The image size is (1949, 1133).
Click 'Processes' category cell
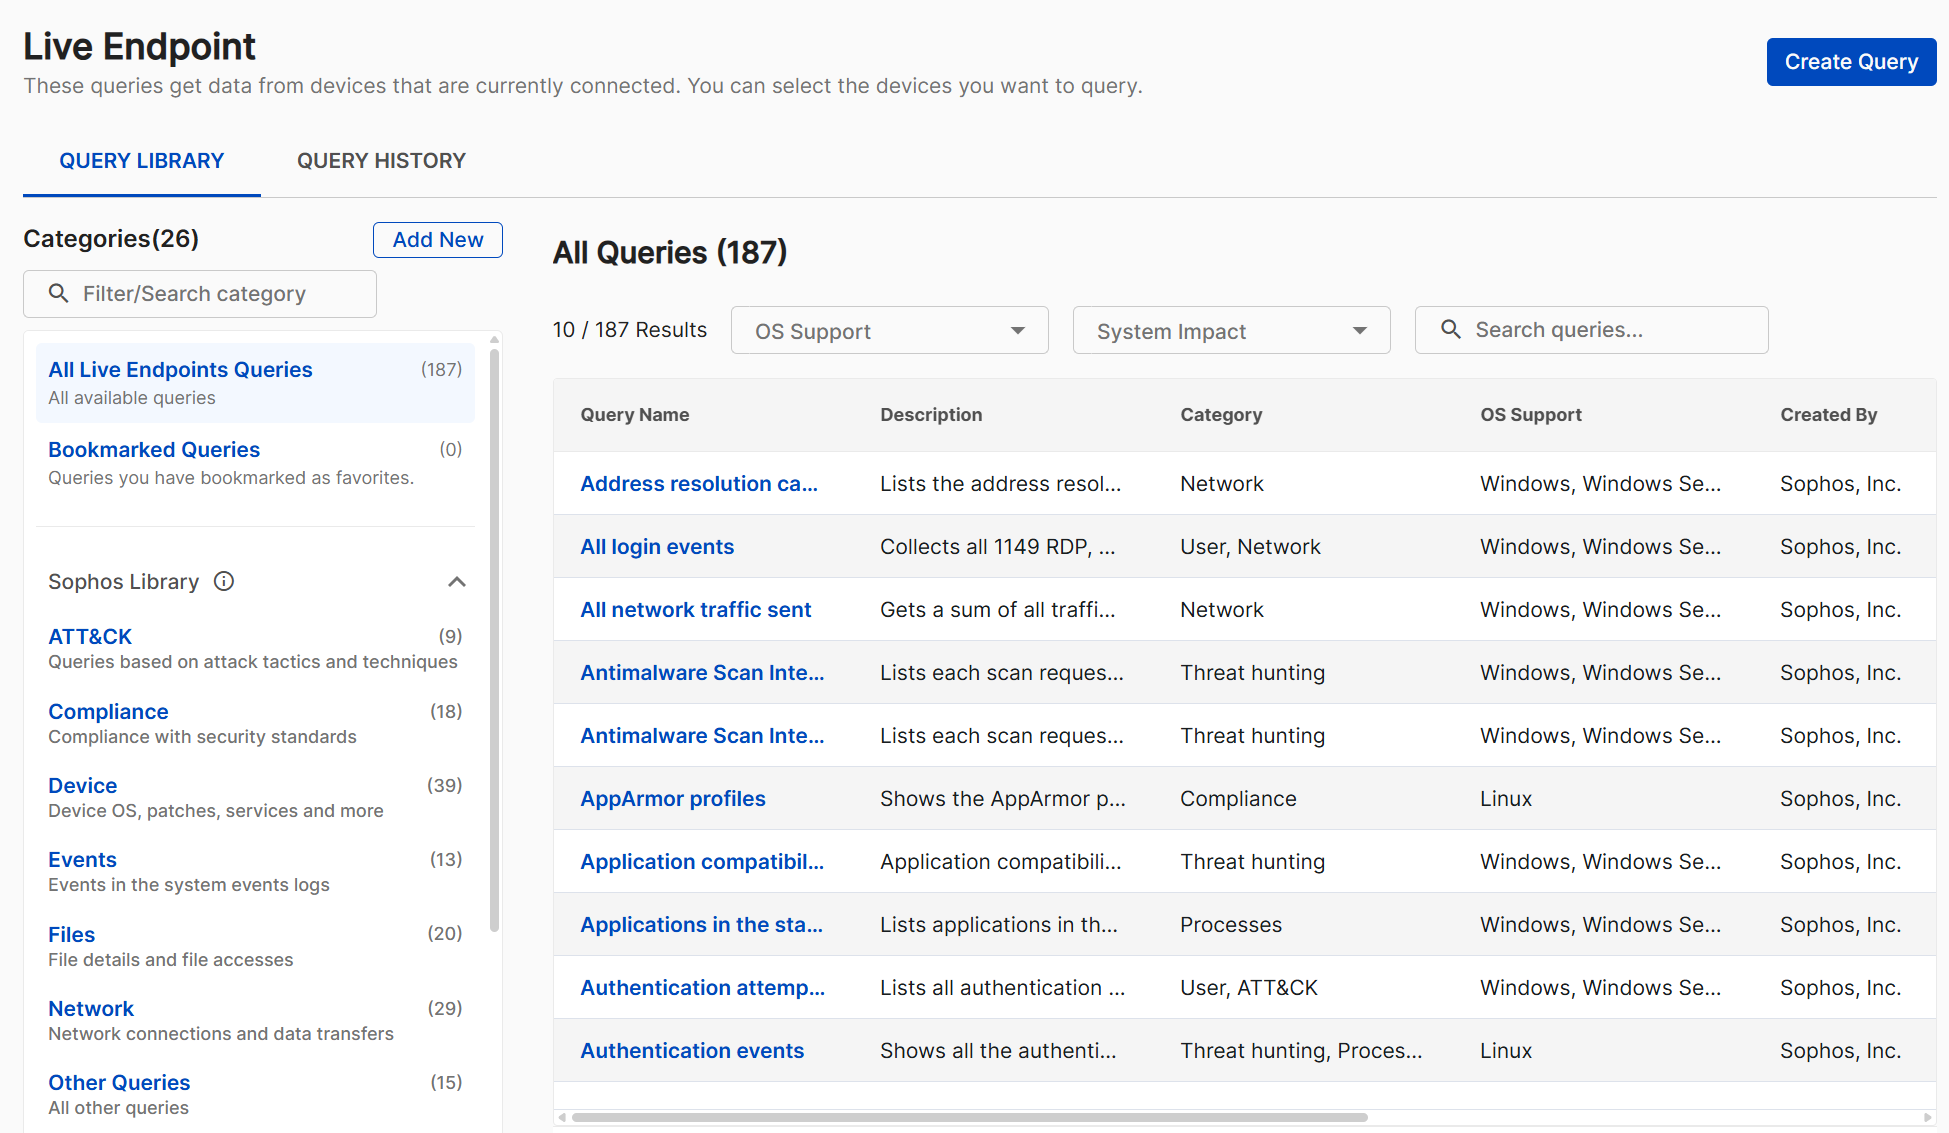click(1231, 925)
